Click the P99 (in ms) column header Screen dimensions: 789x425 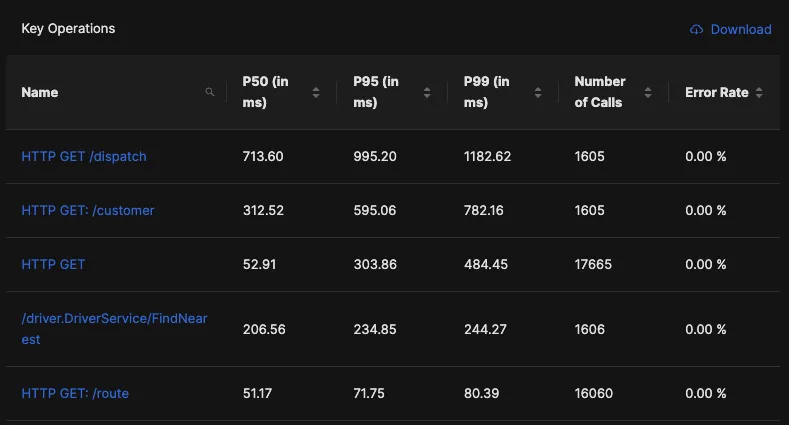pos(487,92)
